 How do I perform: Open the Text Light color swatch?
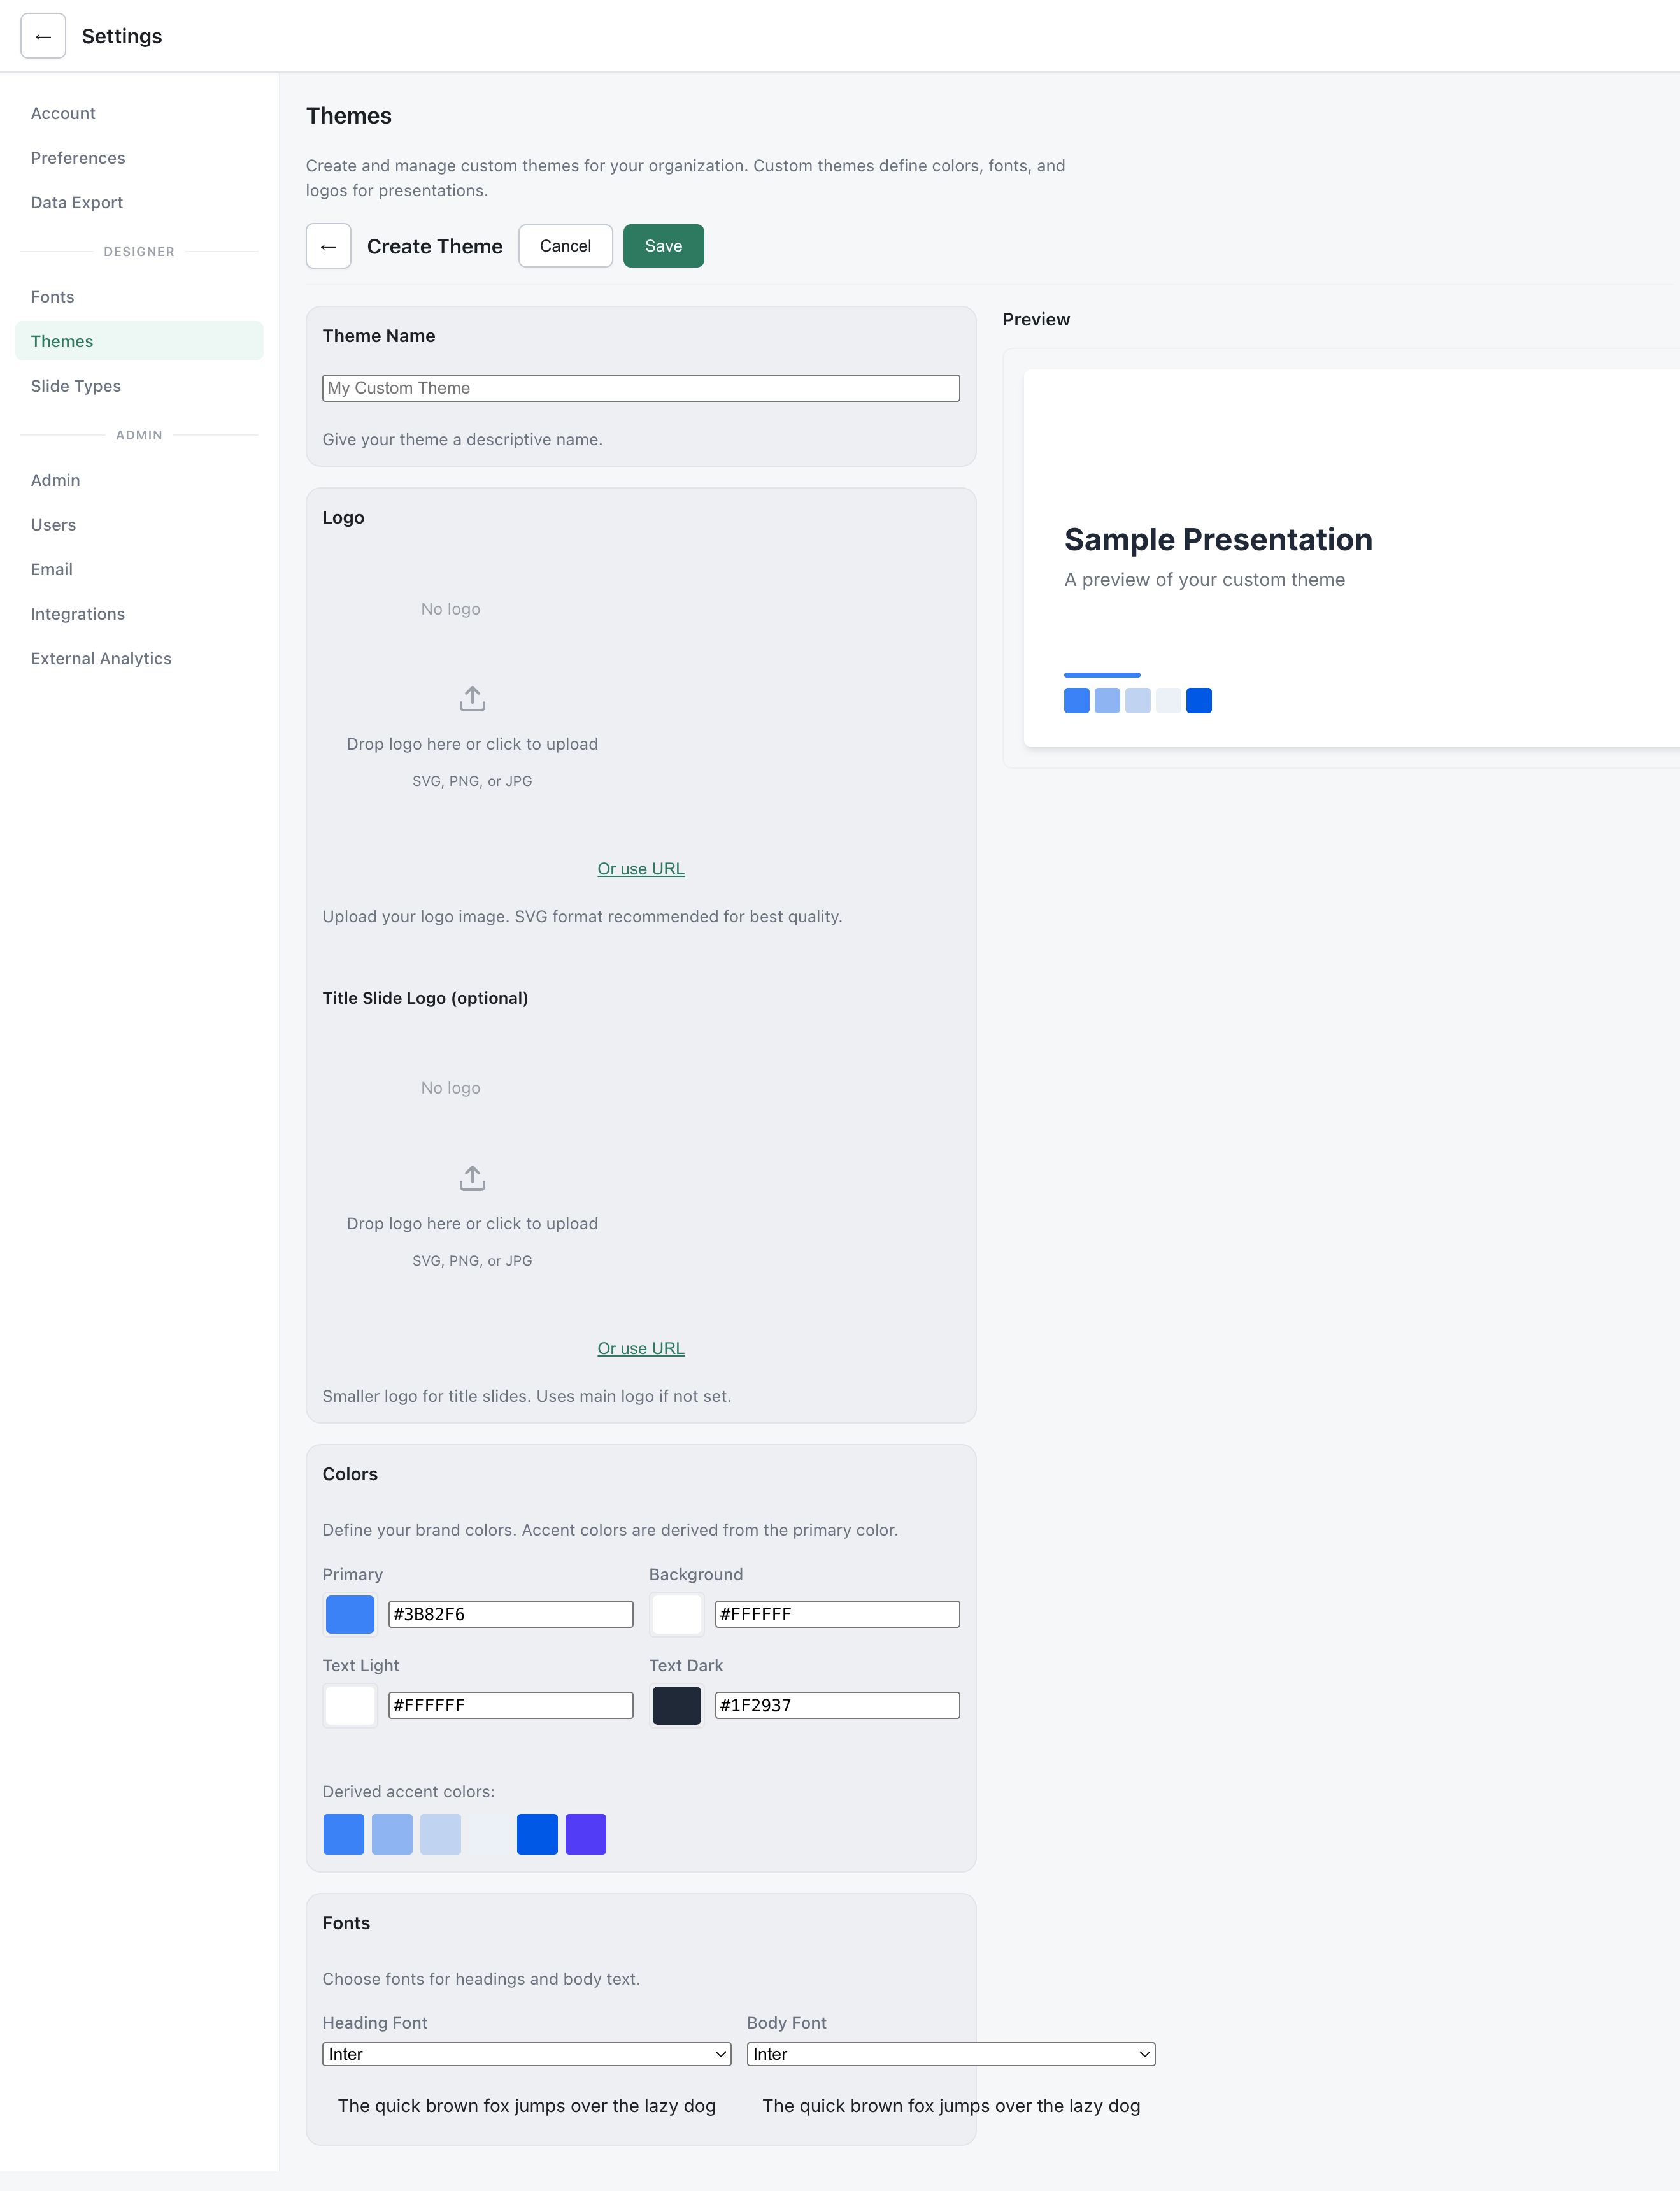point(350,1705)
